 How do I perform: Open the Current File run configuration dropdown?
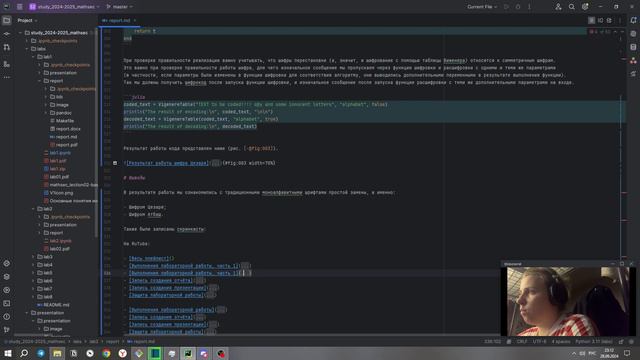point(482,7)
